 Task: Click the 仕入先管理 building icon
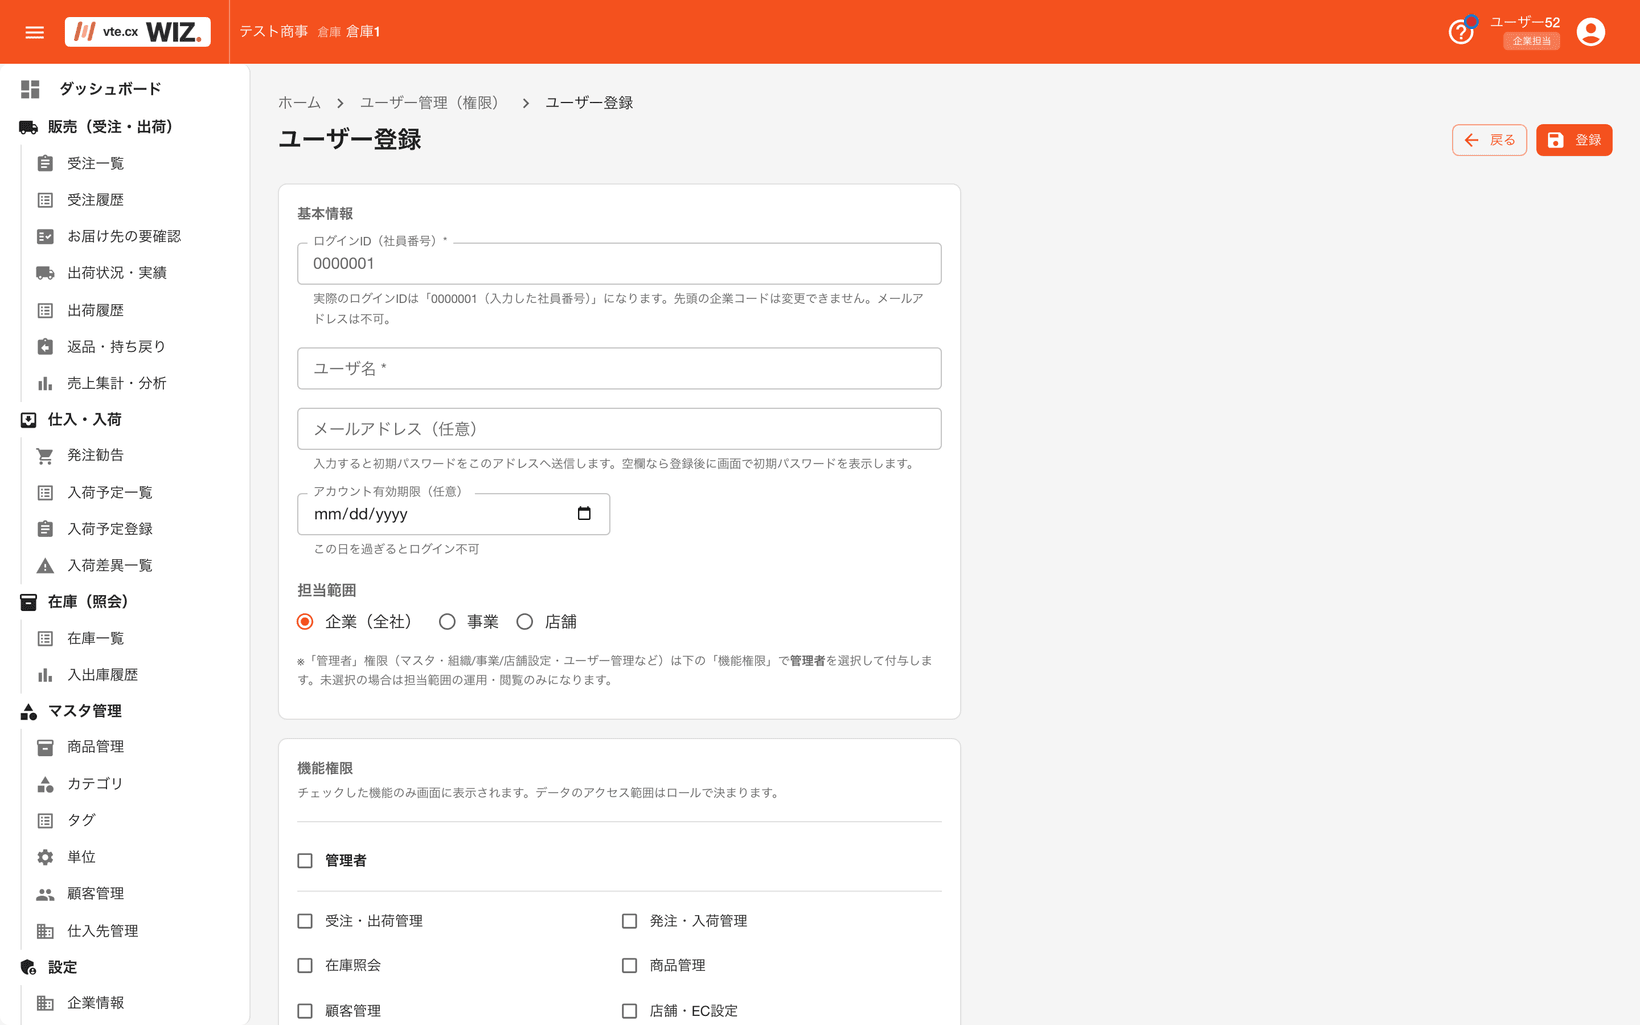point(45,931)
